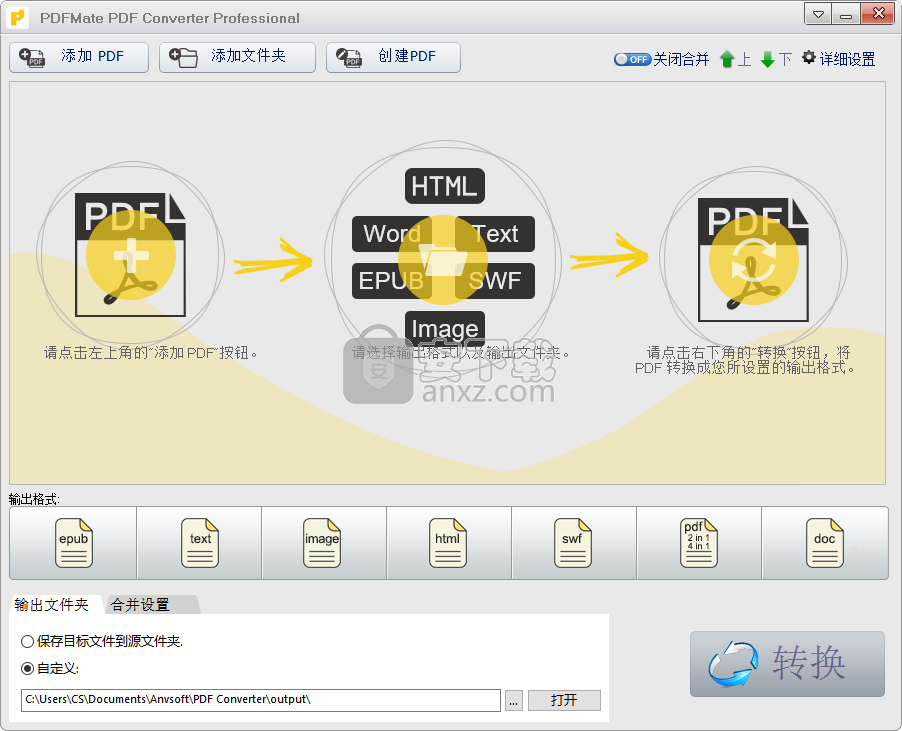Click the add PDF illustration icon
Viewport: 902px width, 731px height.
(x=131, y=255)
